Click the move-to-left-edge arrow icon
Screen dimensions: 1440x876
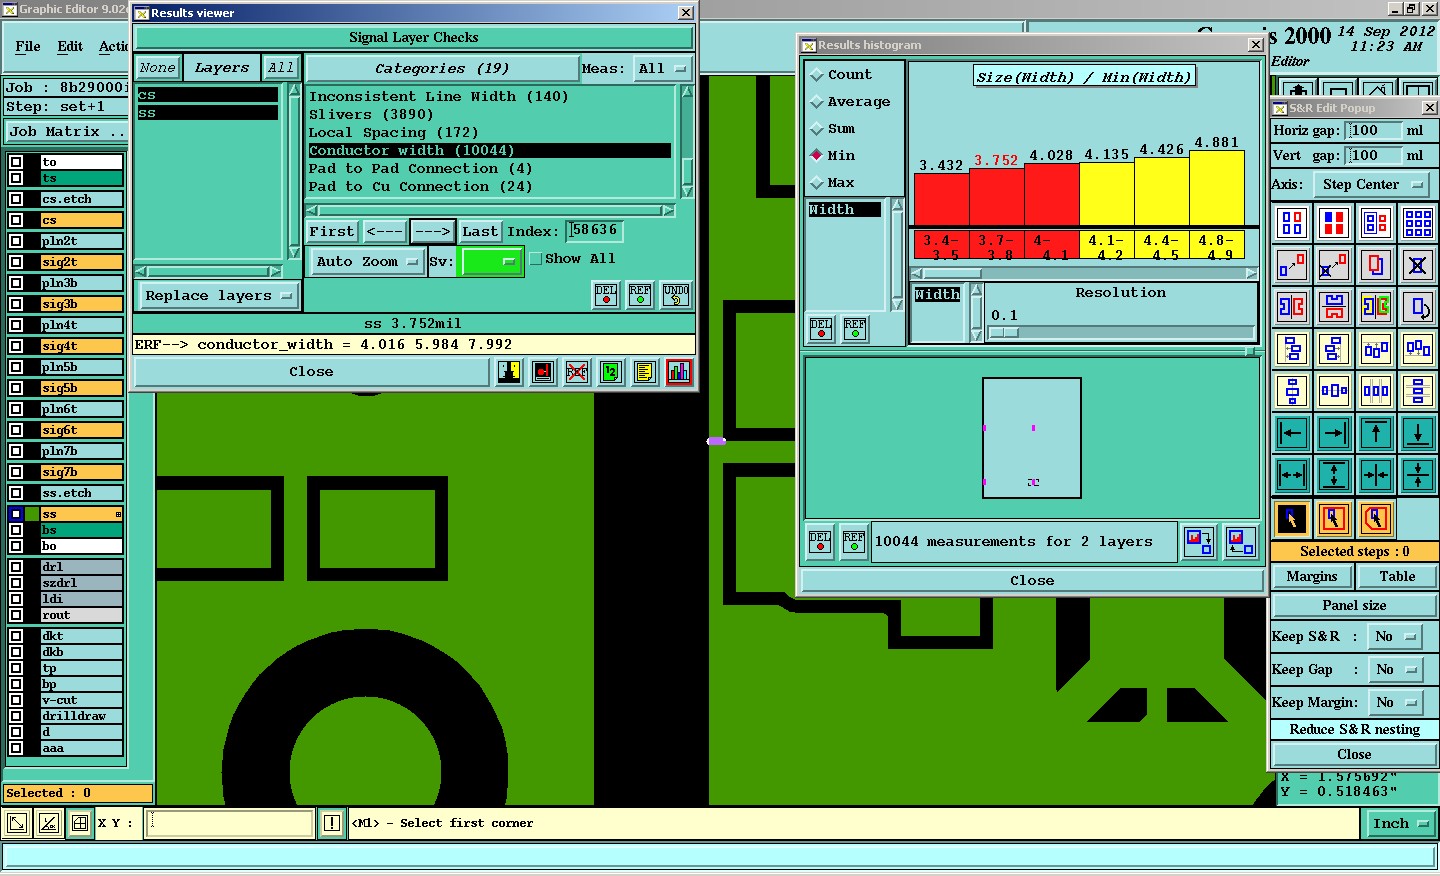click(1292, 433)
